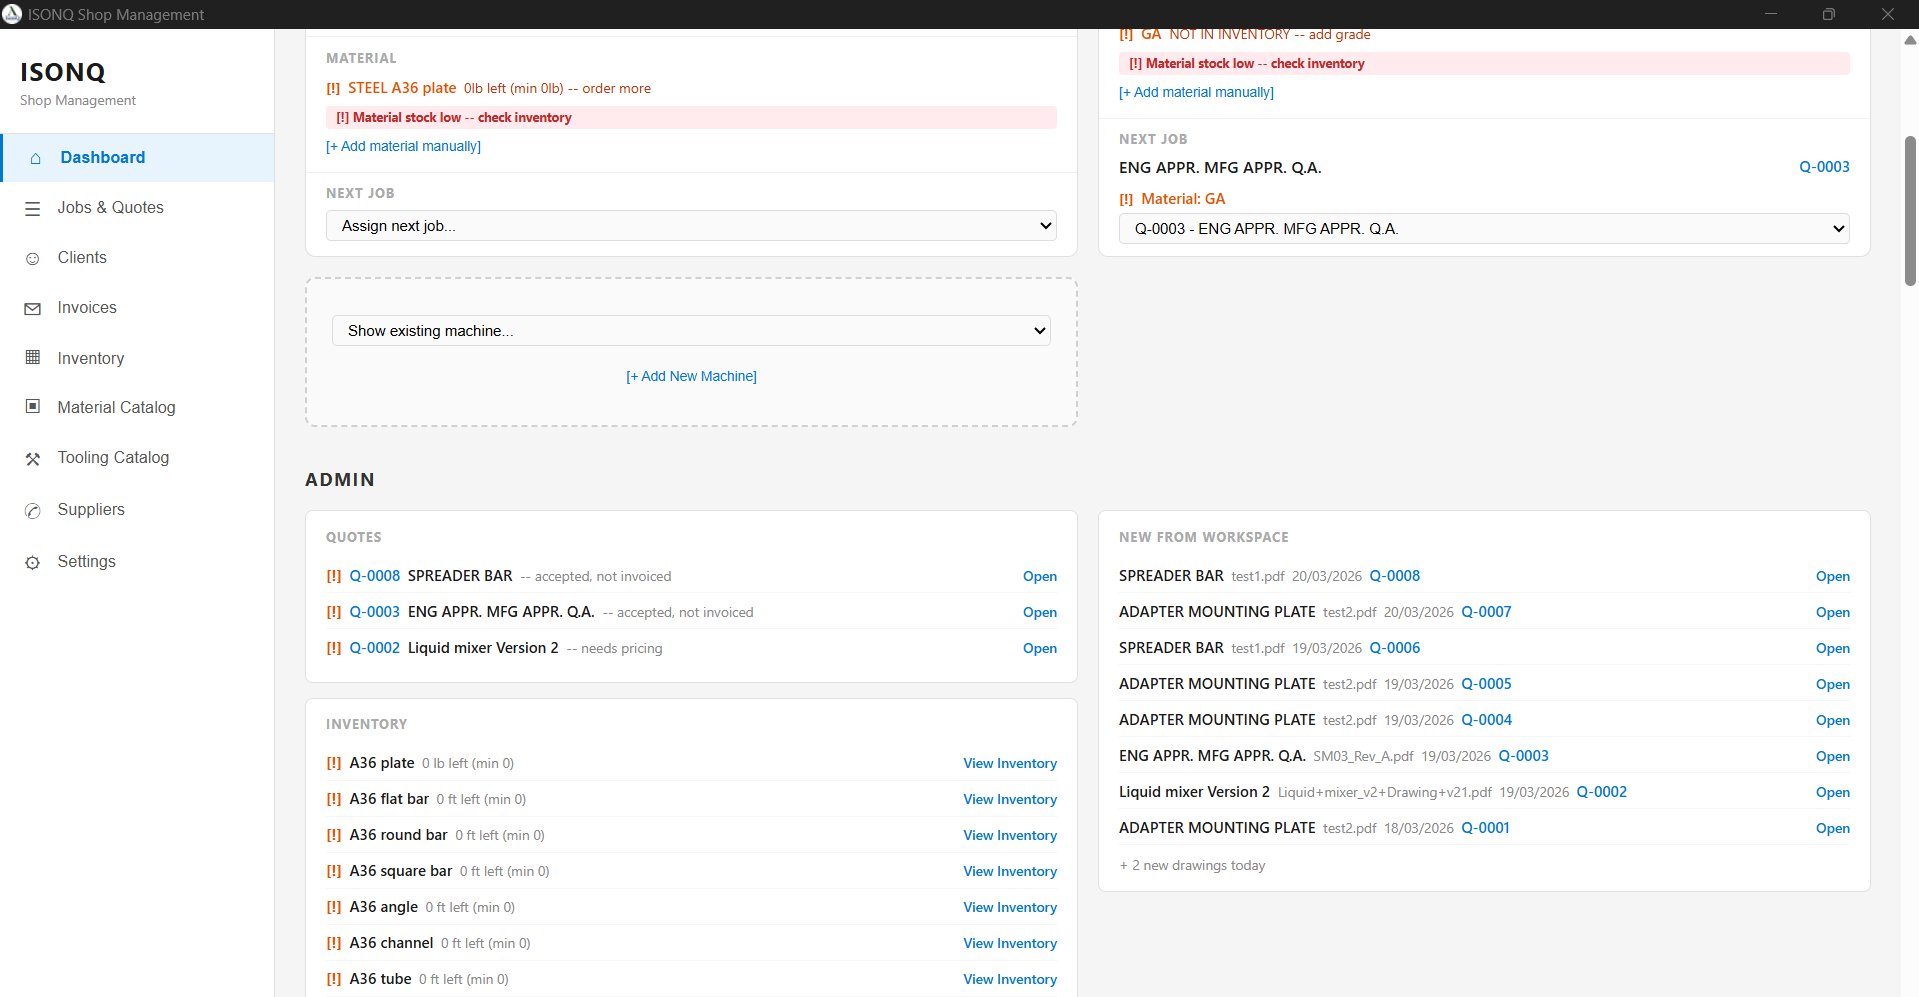Open Suppliers via the handshake icon
The height and width of the screenshot is (997, 1919).
[x=33, y=510]
